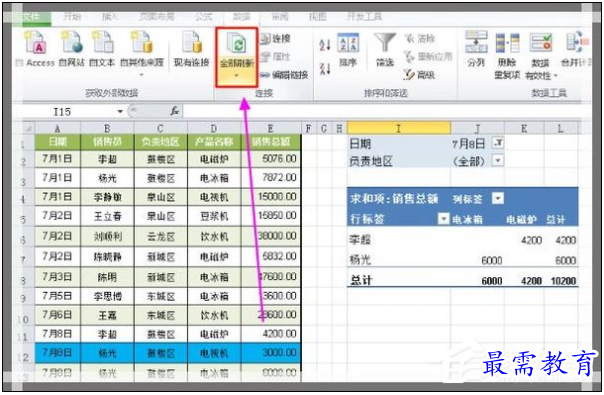Open the 行标签 row labels dropdown

(444, 219)
